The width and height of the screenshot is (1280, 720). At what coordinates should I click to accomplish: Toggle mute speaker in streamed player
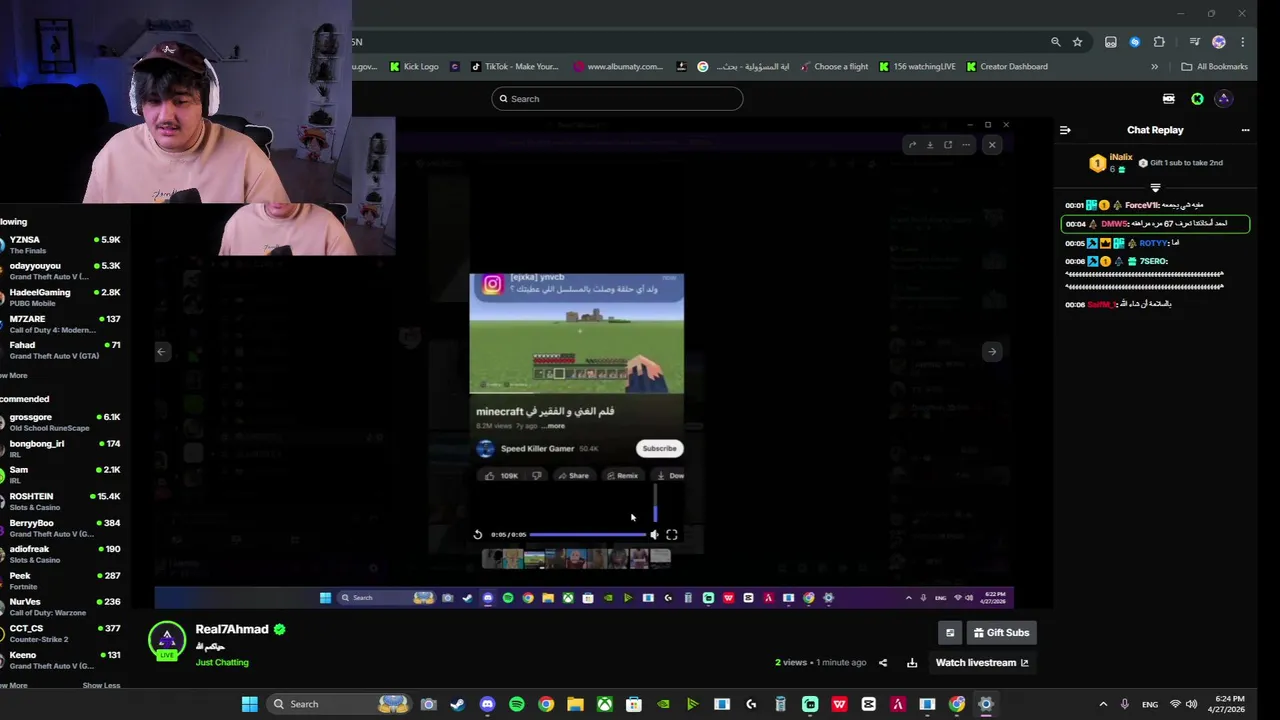655,535
